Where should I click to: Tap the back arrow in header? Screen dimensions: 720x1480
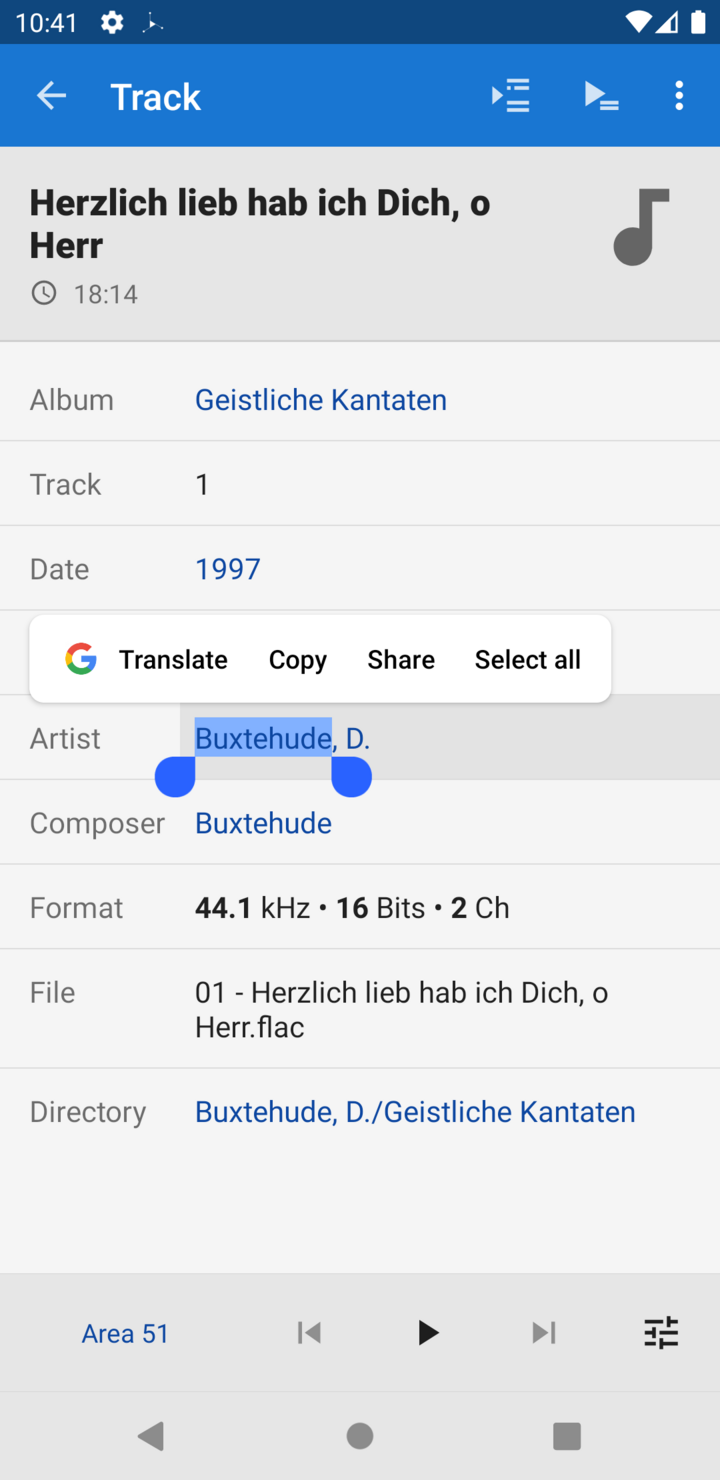(x=51, y=96)
